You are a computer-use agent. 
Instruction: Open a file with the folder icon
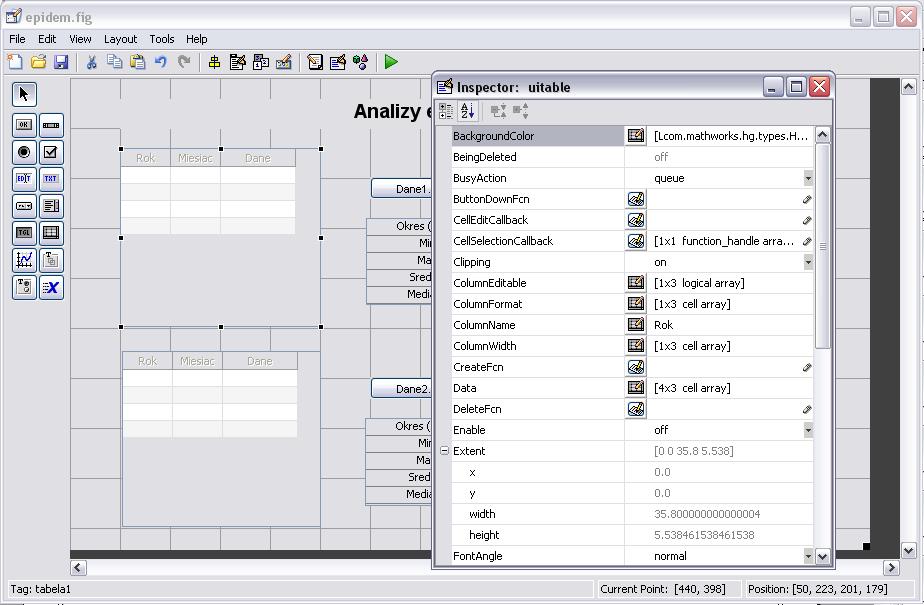pos(38,61)
